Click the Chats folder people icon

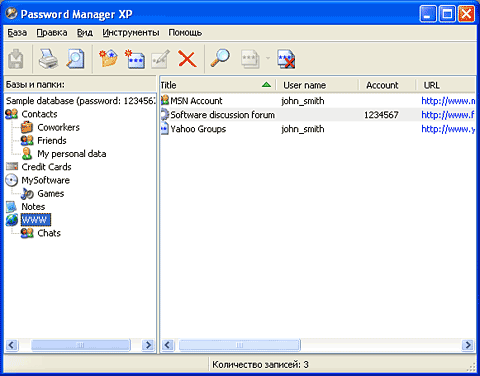coord(27,233)
